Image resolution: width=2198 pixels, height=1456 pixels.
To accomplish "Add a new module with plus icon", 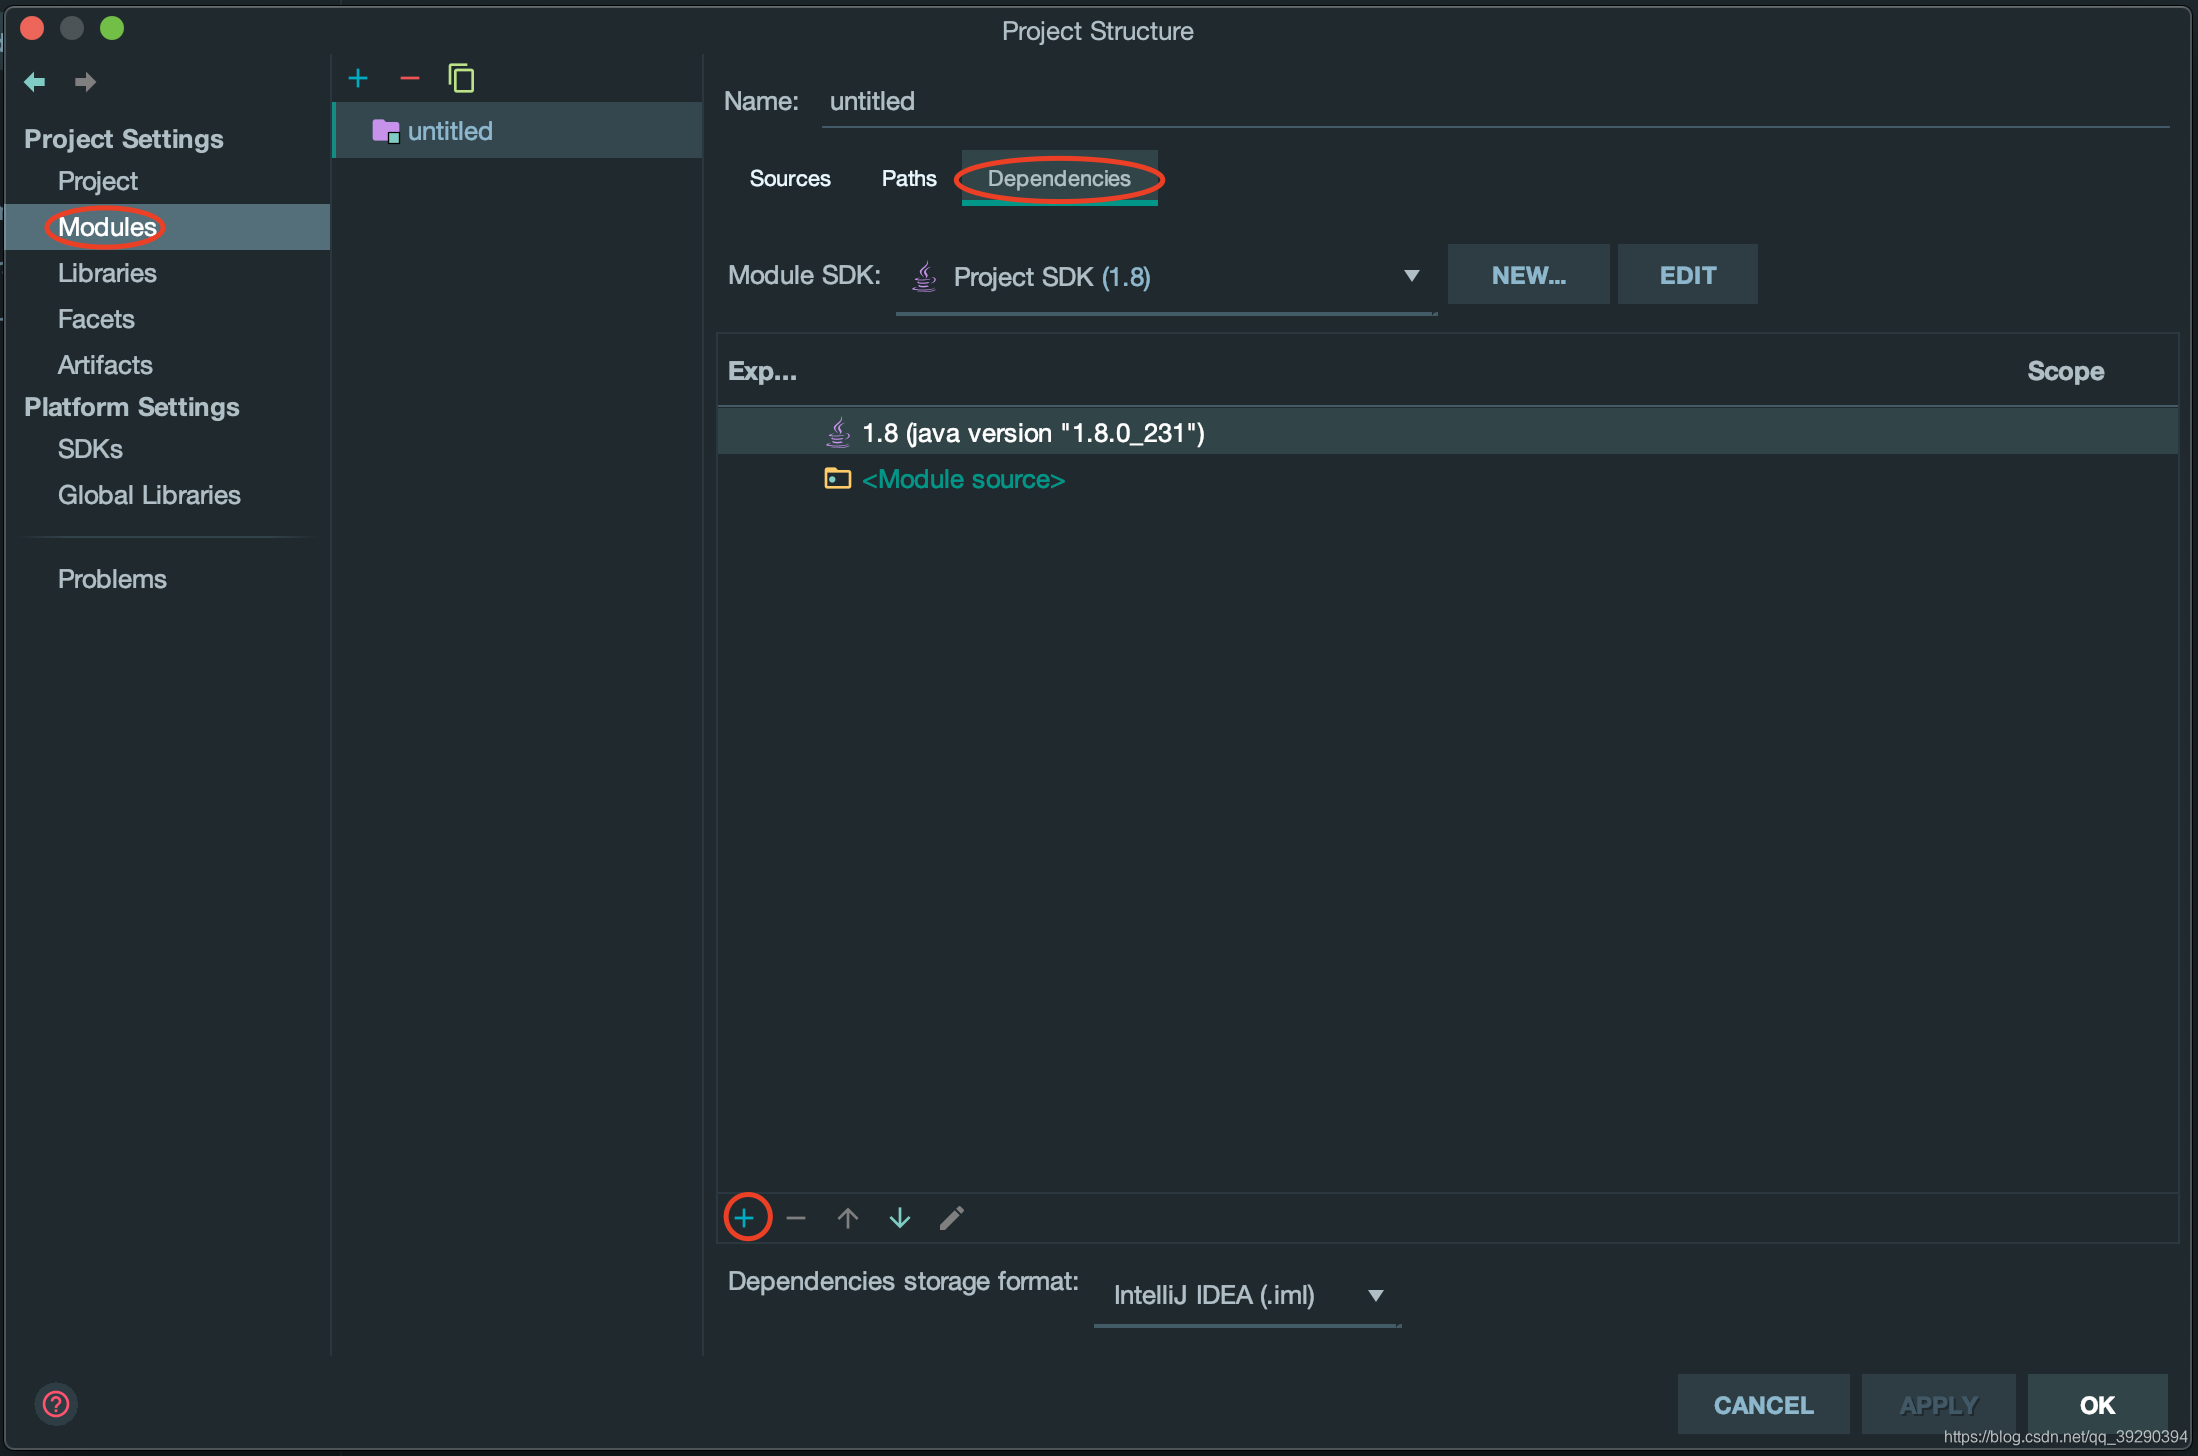I will coord(358,78).
